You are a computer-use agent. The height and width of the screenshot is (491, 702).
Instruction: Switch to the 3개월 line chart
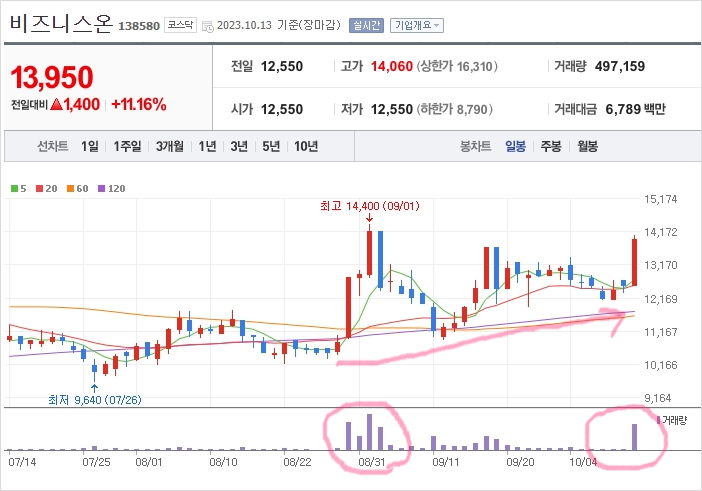click(170, 146)
